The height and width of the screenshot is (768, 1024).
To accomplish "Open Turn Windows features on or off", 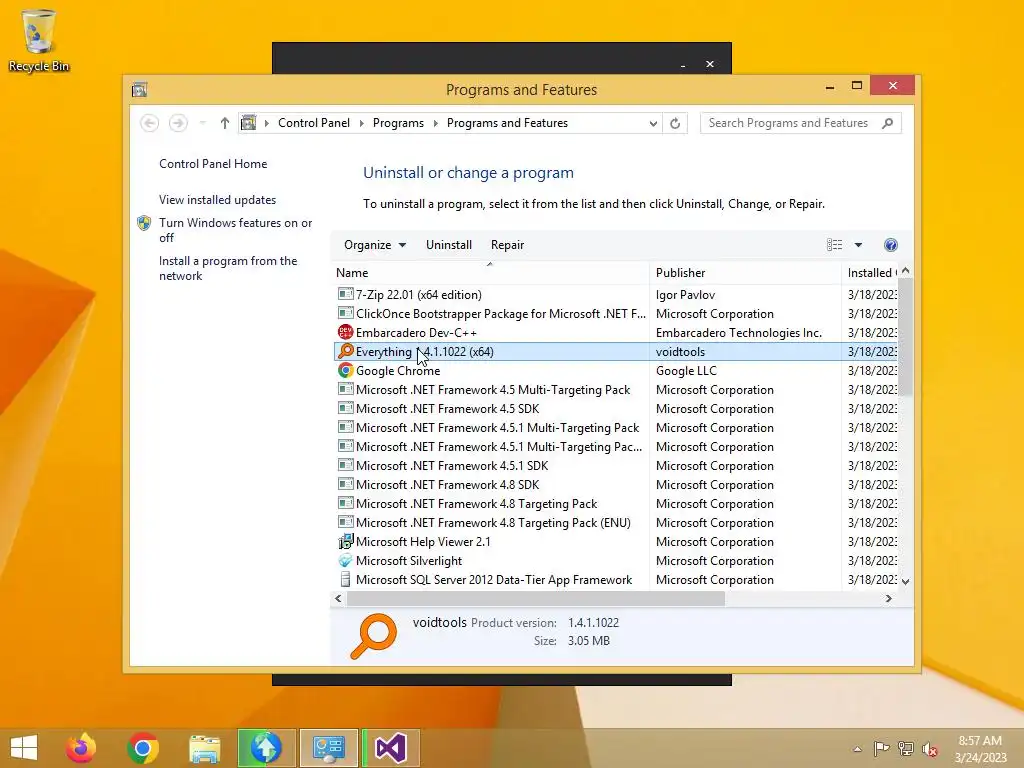I will 235,230.
